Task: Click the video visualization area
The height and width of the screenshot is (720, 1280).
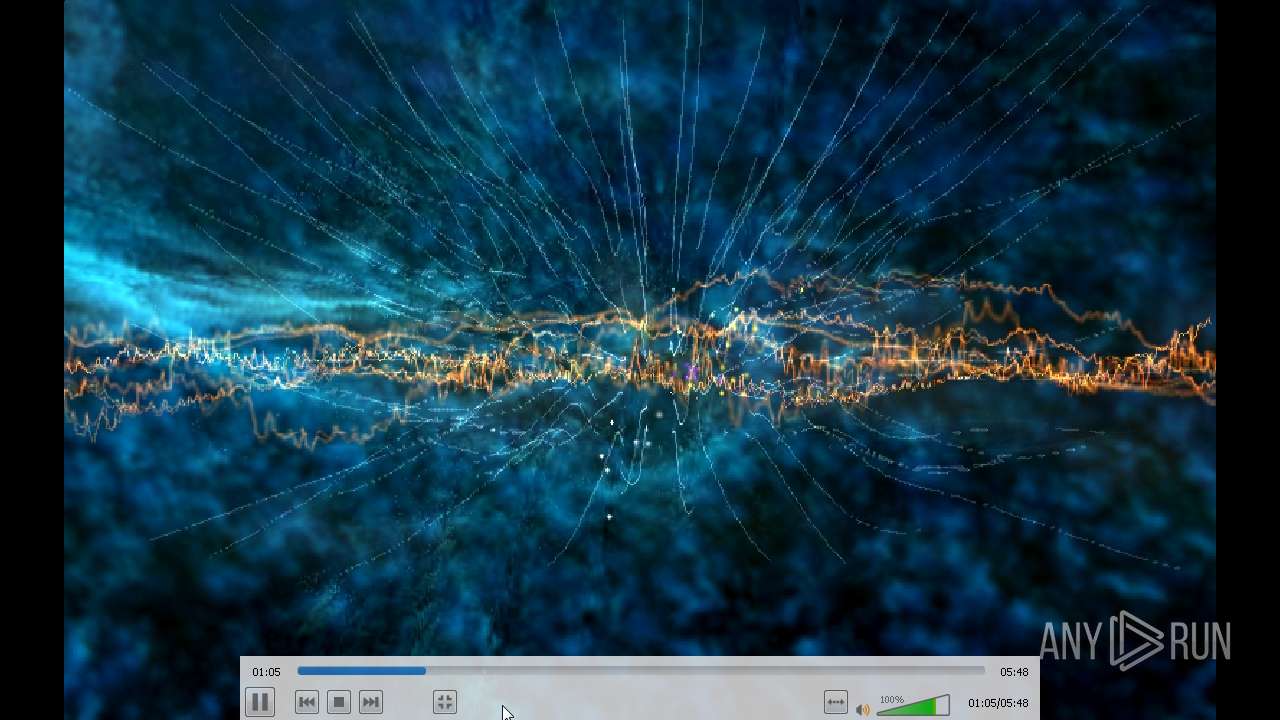Action: [640, 330]
